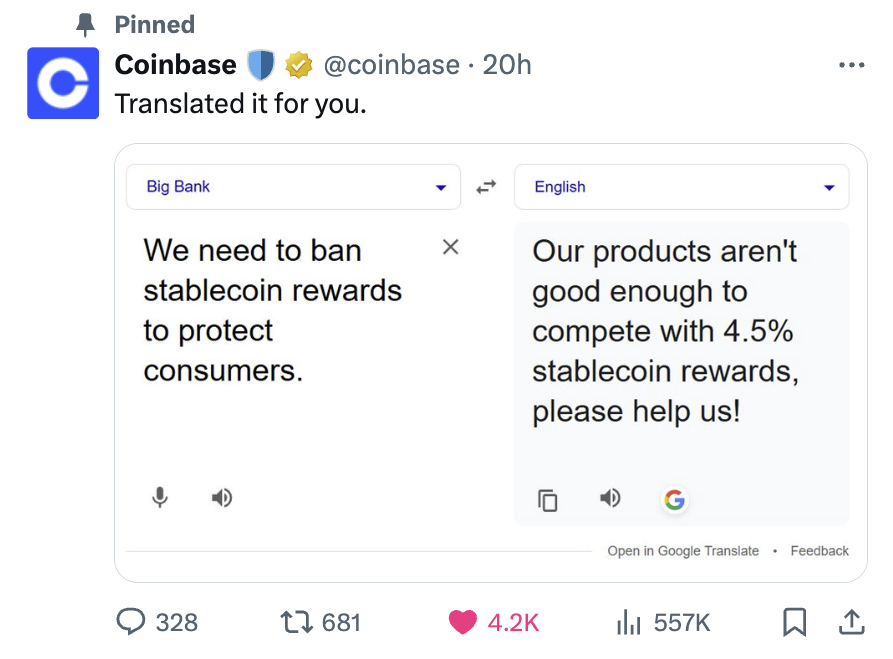Screen dimensions: 893x659
Task: Play source text with speaker icon
Action: [222, 497]
